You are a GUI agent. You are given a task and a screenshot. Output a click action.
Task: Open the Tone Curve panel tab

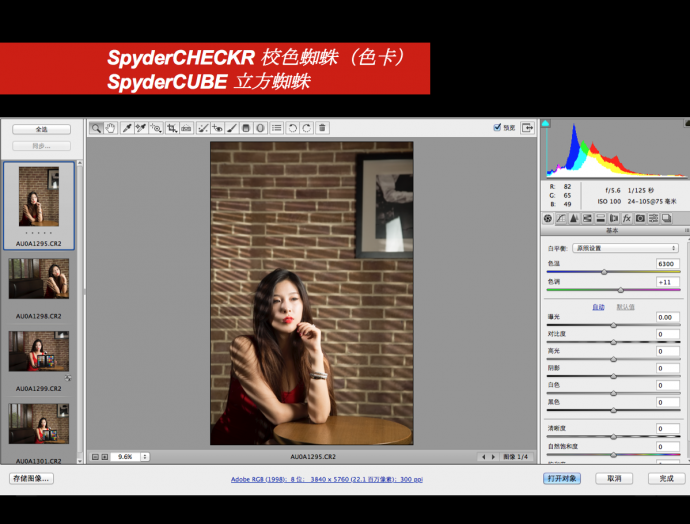pos(561,218)
